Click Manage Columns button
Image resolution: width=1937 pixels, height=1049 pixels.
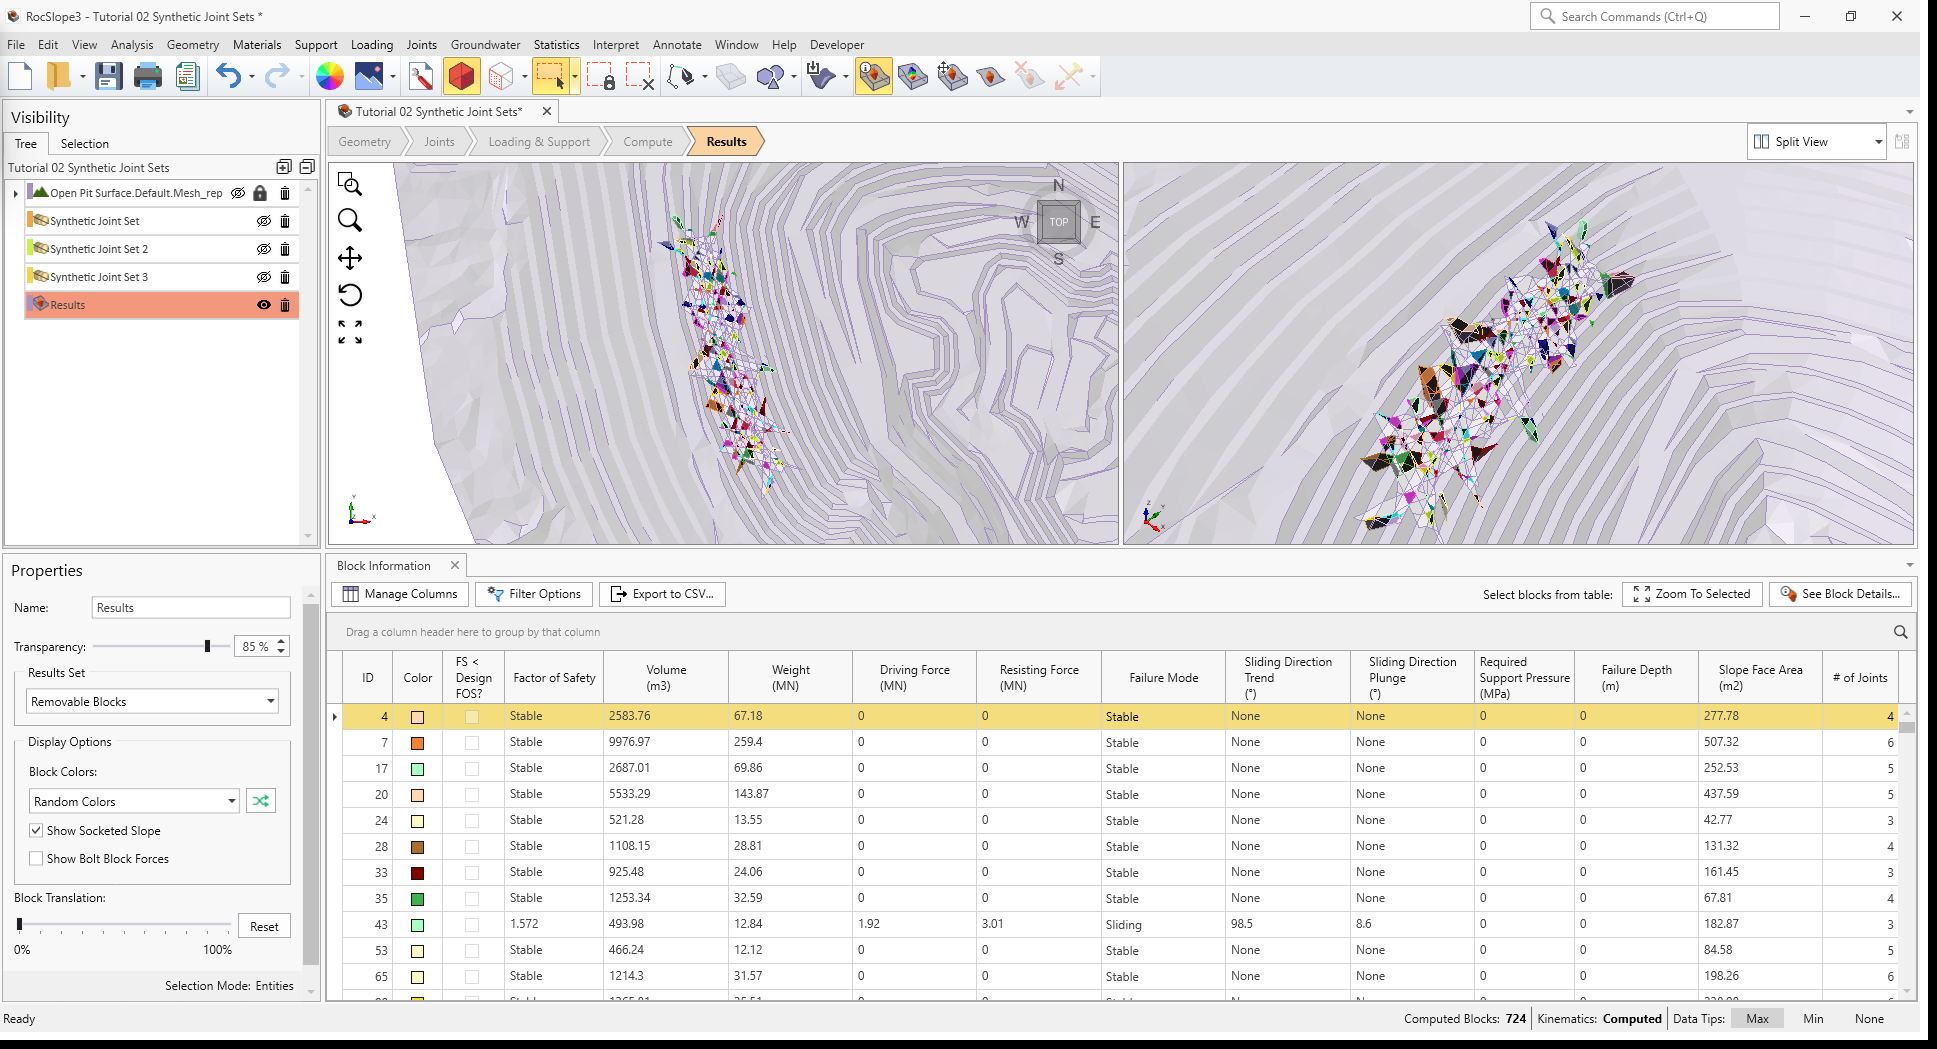(x=400, y=594)
